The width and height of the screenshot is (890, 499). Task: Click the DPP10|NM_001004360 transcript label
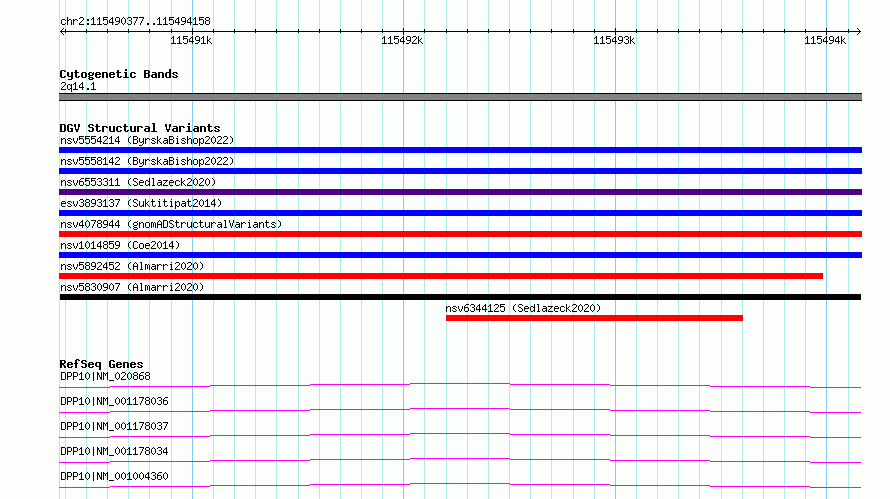pos(114,476)
